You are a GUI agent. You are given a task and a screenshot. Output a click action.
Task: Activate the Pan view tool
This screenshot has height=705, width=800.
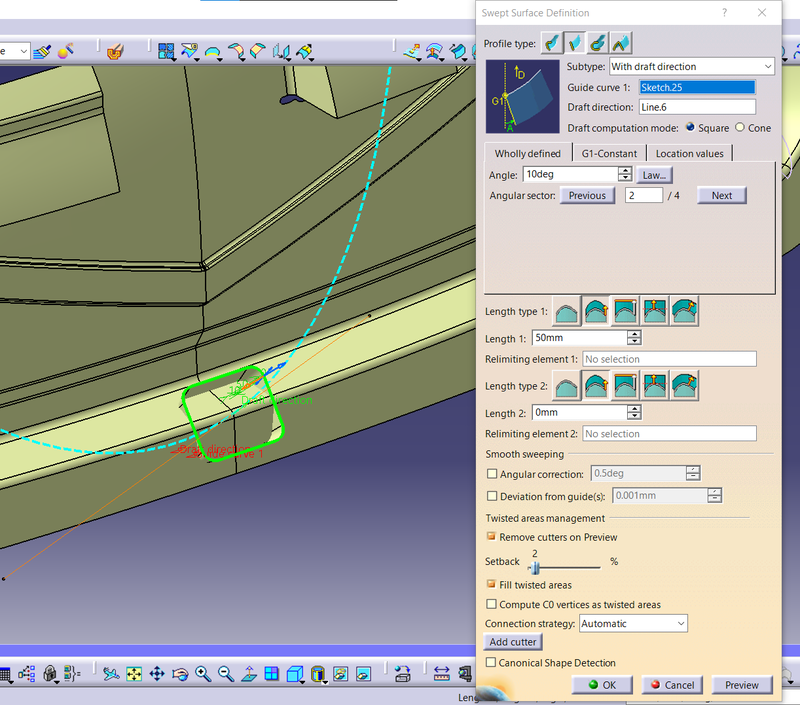click(x=157, y=675)
